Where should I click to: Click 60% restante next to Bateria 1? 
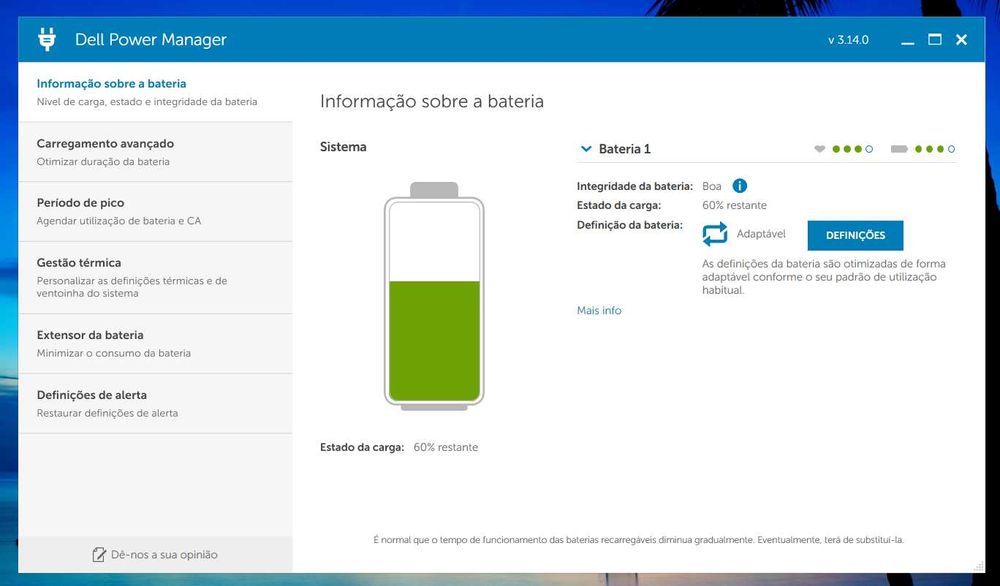click(x=734, y=205)
